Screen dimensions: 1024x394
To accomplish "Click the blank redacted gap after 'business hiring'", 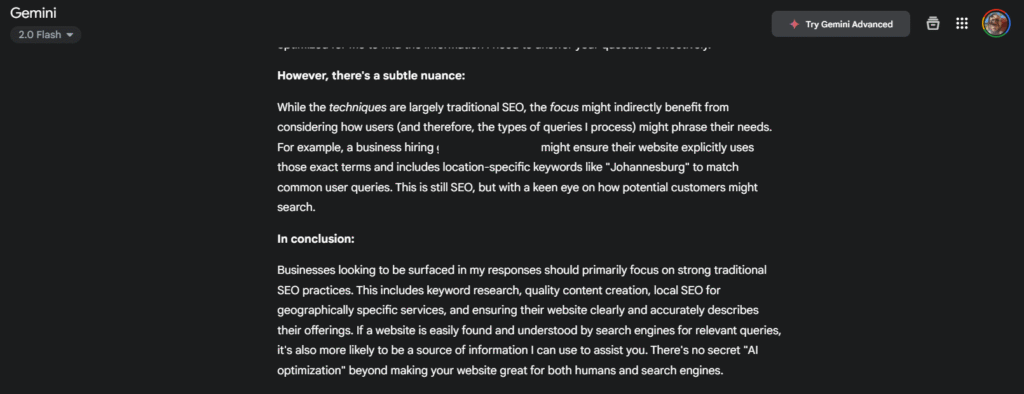I will [x=488, y=147].
